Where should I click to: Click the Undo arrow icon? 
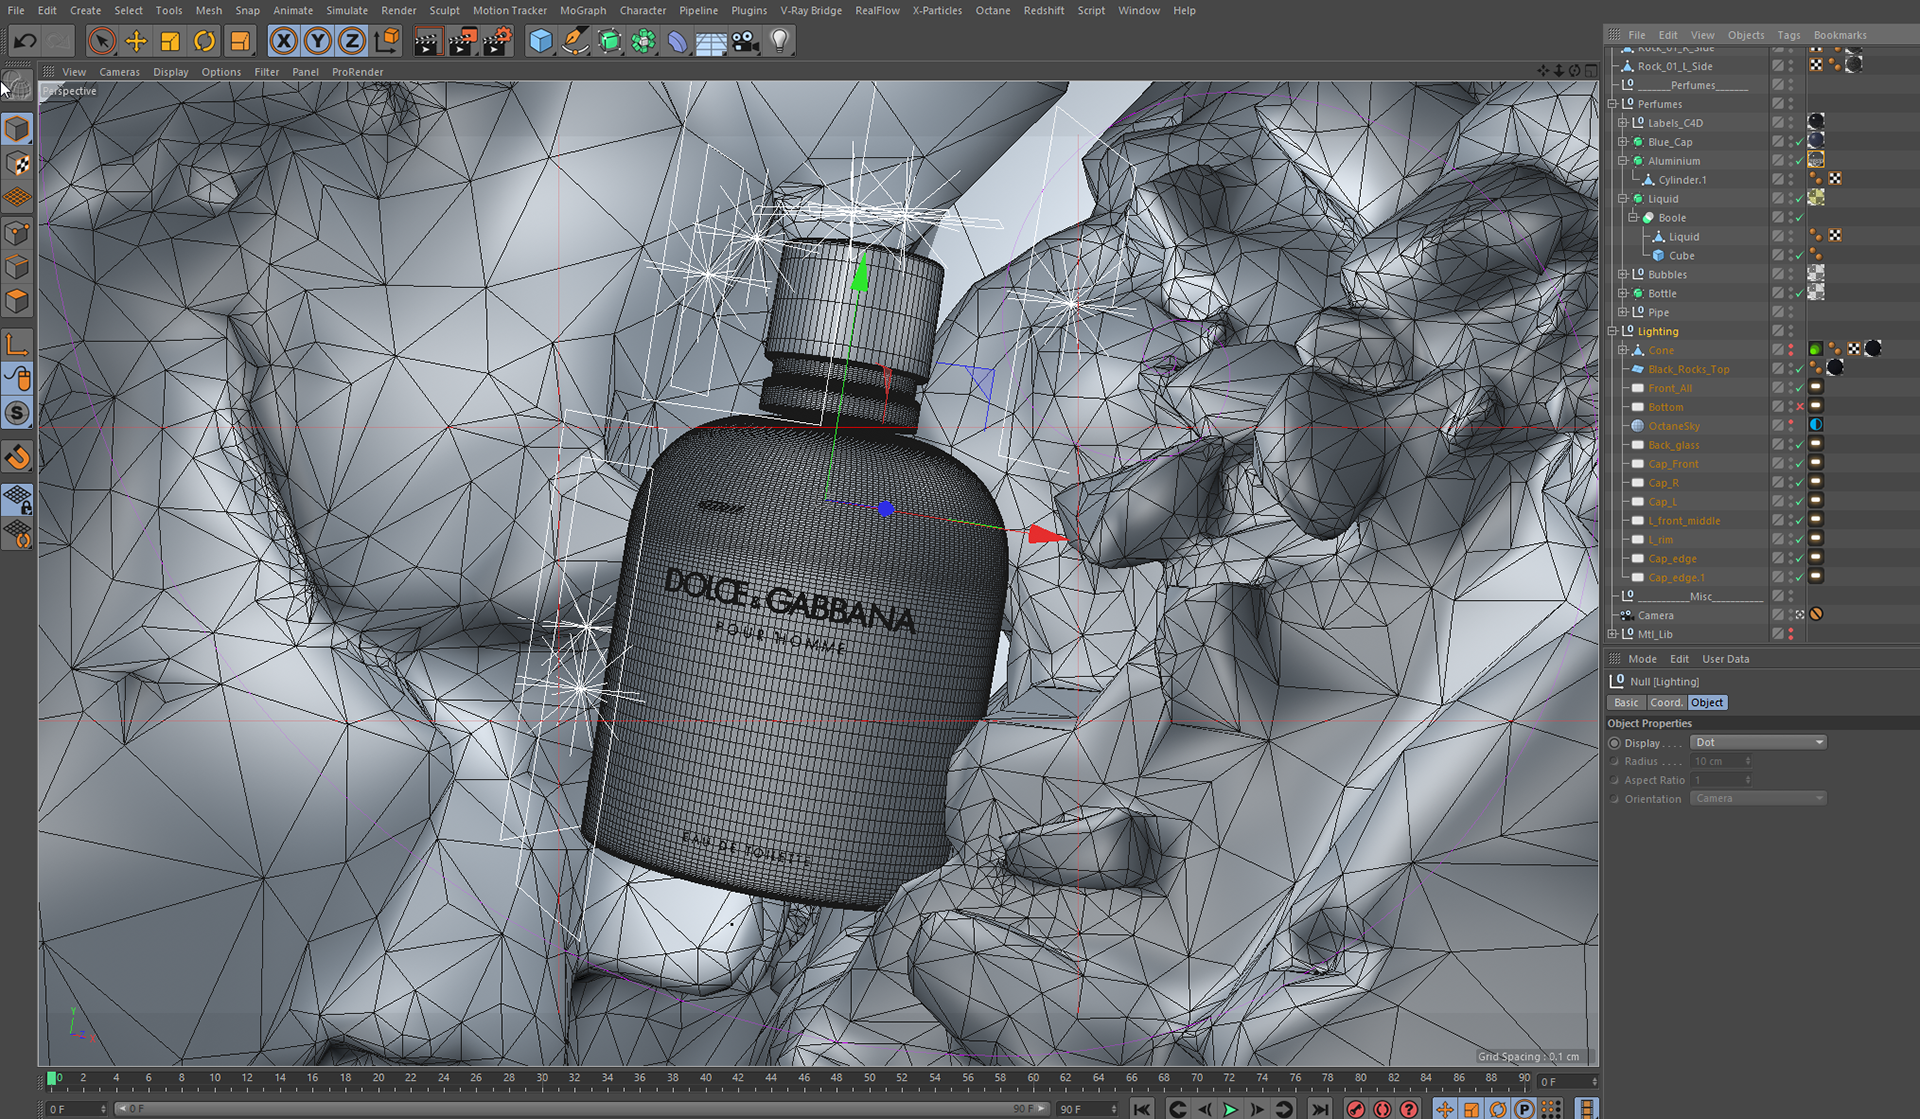point(25,41)
